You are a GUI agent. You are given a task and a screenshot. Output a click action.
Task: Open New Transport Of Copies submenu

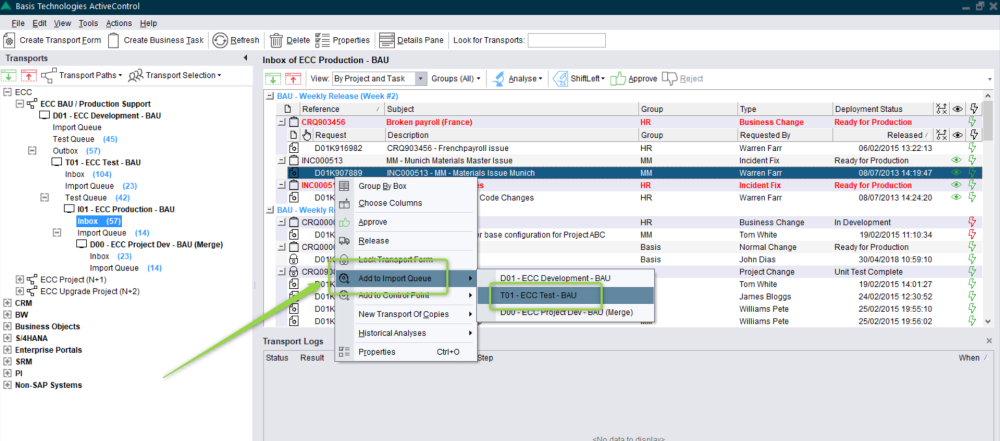[406, 314]
